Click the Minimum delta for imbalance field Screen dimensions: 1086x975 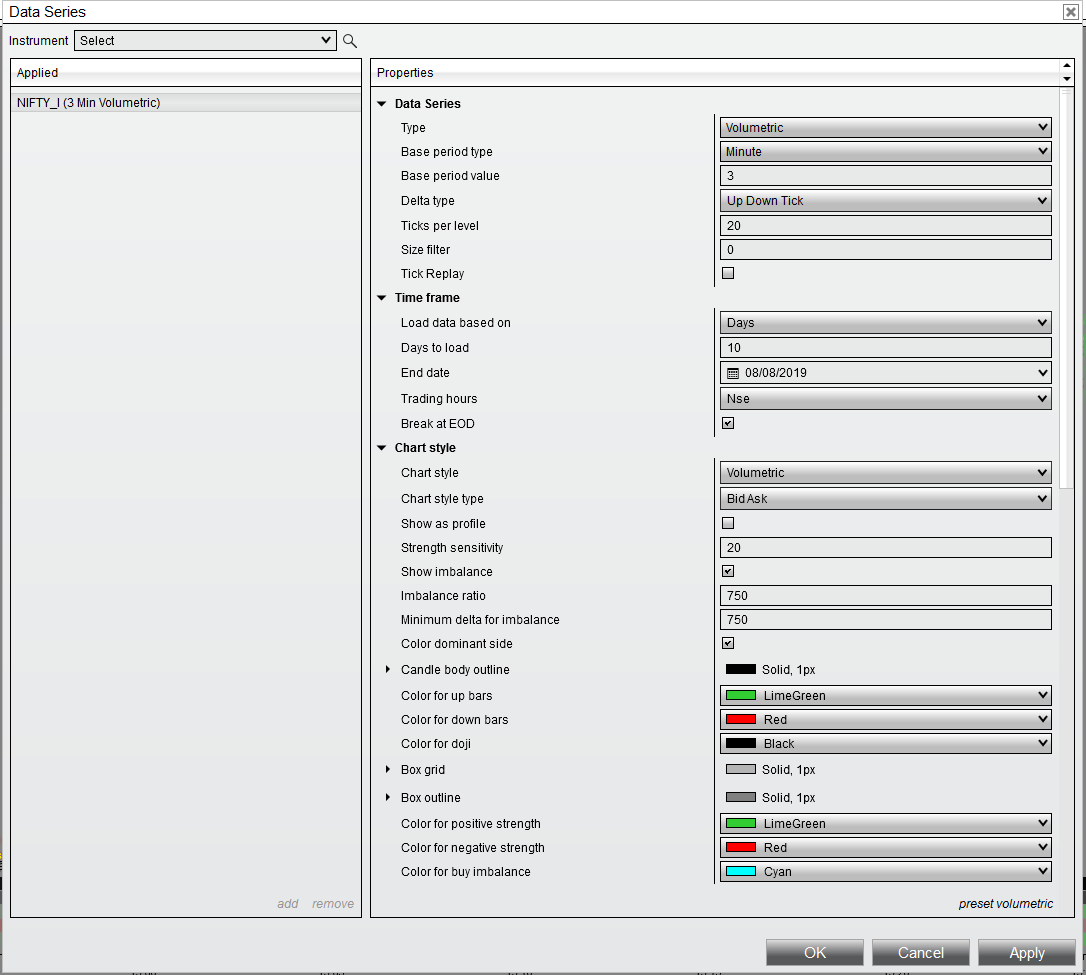[x=885, y=620]
